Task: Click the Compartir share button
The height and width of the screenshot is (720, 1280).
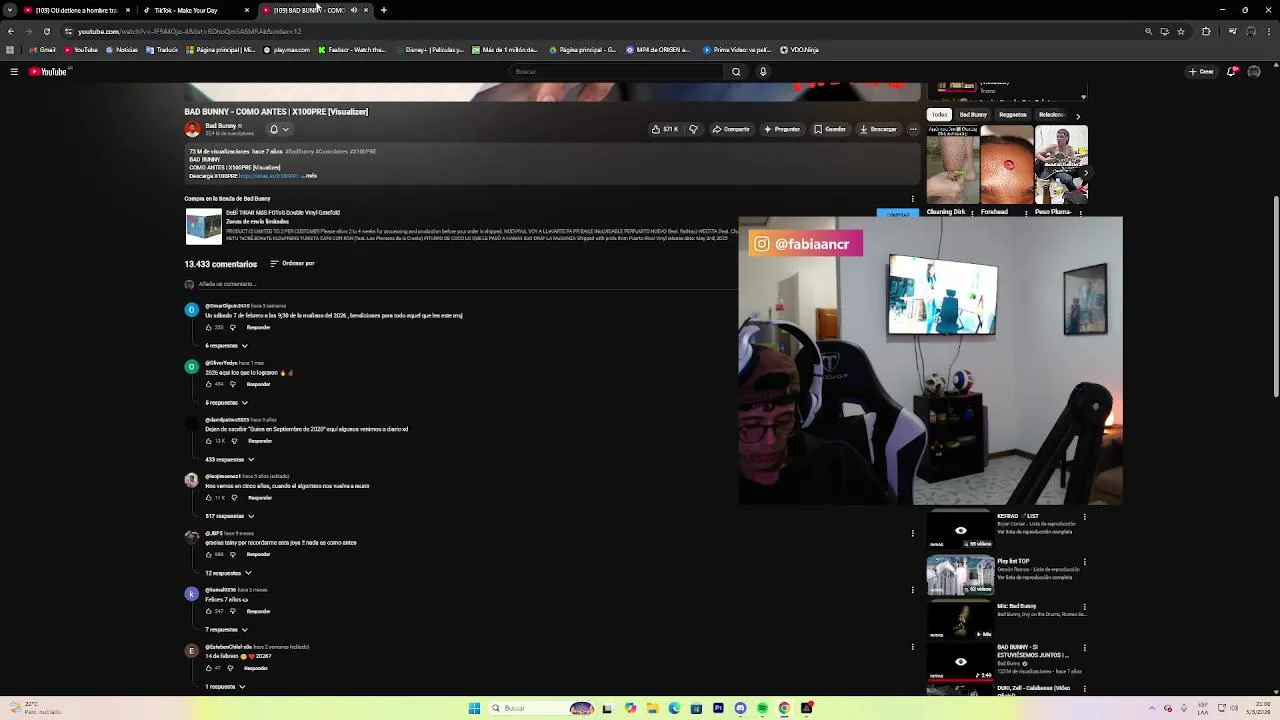Action: coord(731,129)
